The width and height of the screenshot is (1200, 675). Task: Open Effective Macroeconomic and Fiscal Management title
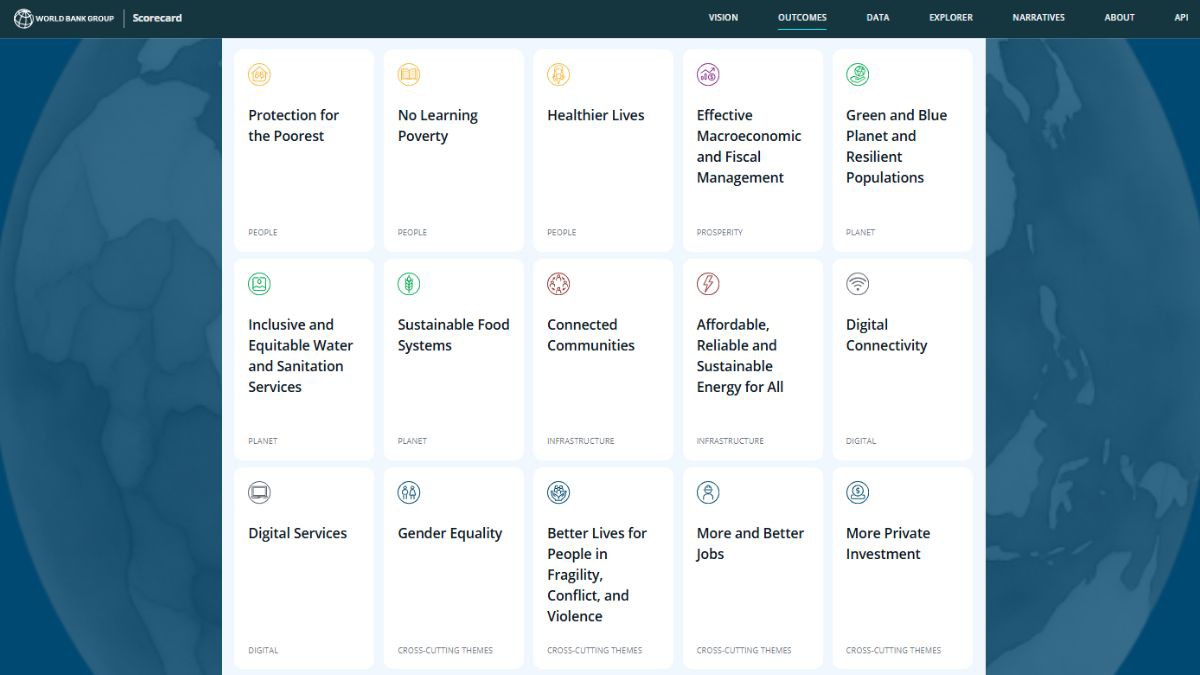(x=749, y=147)
